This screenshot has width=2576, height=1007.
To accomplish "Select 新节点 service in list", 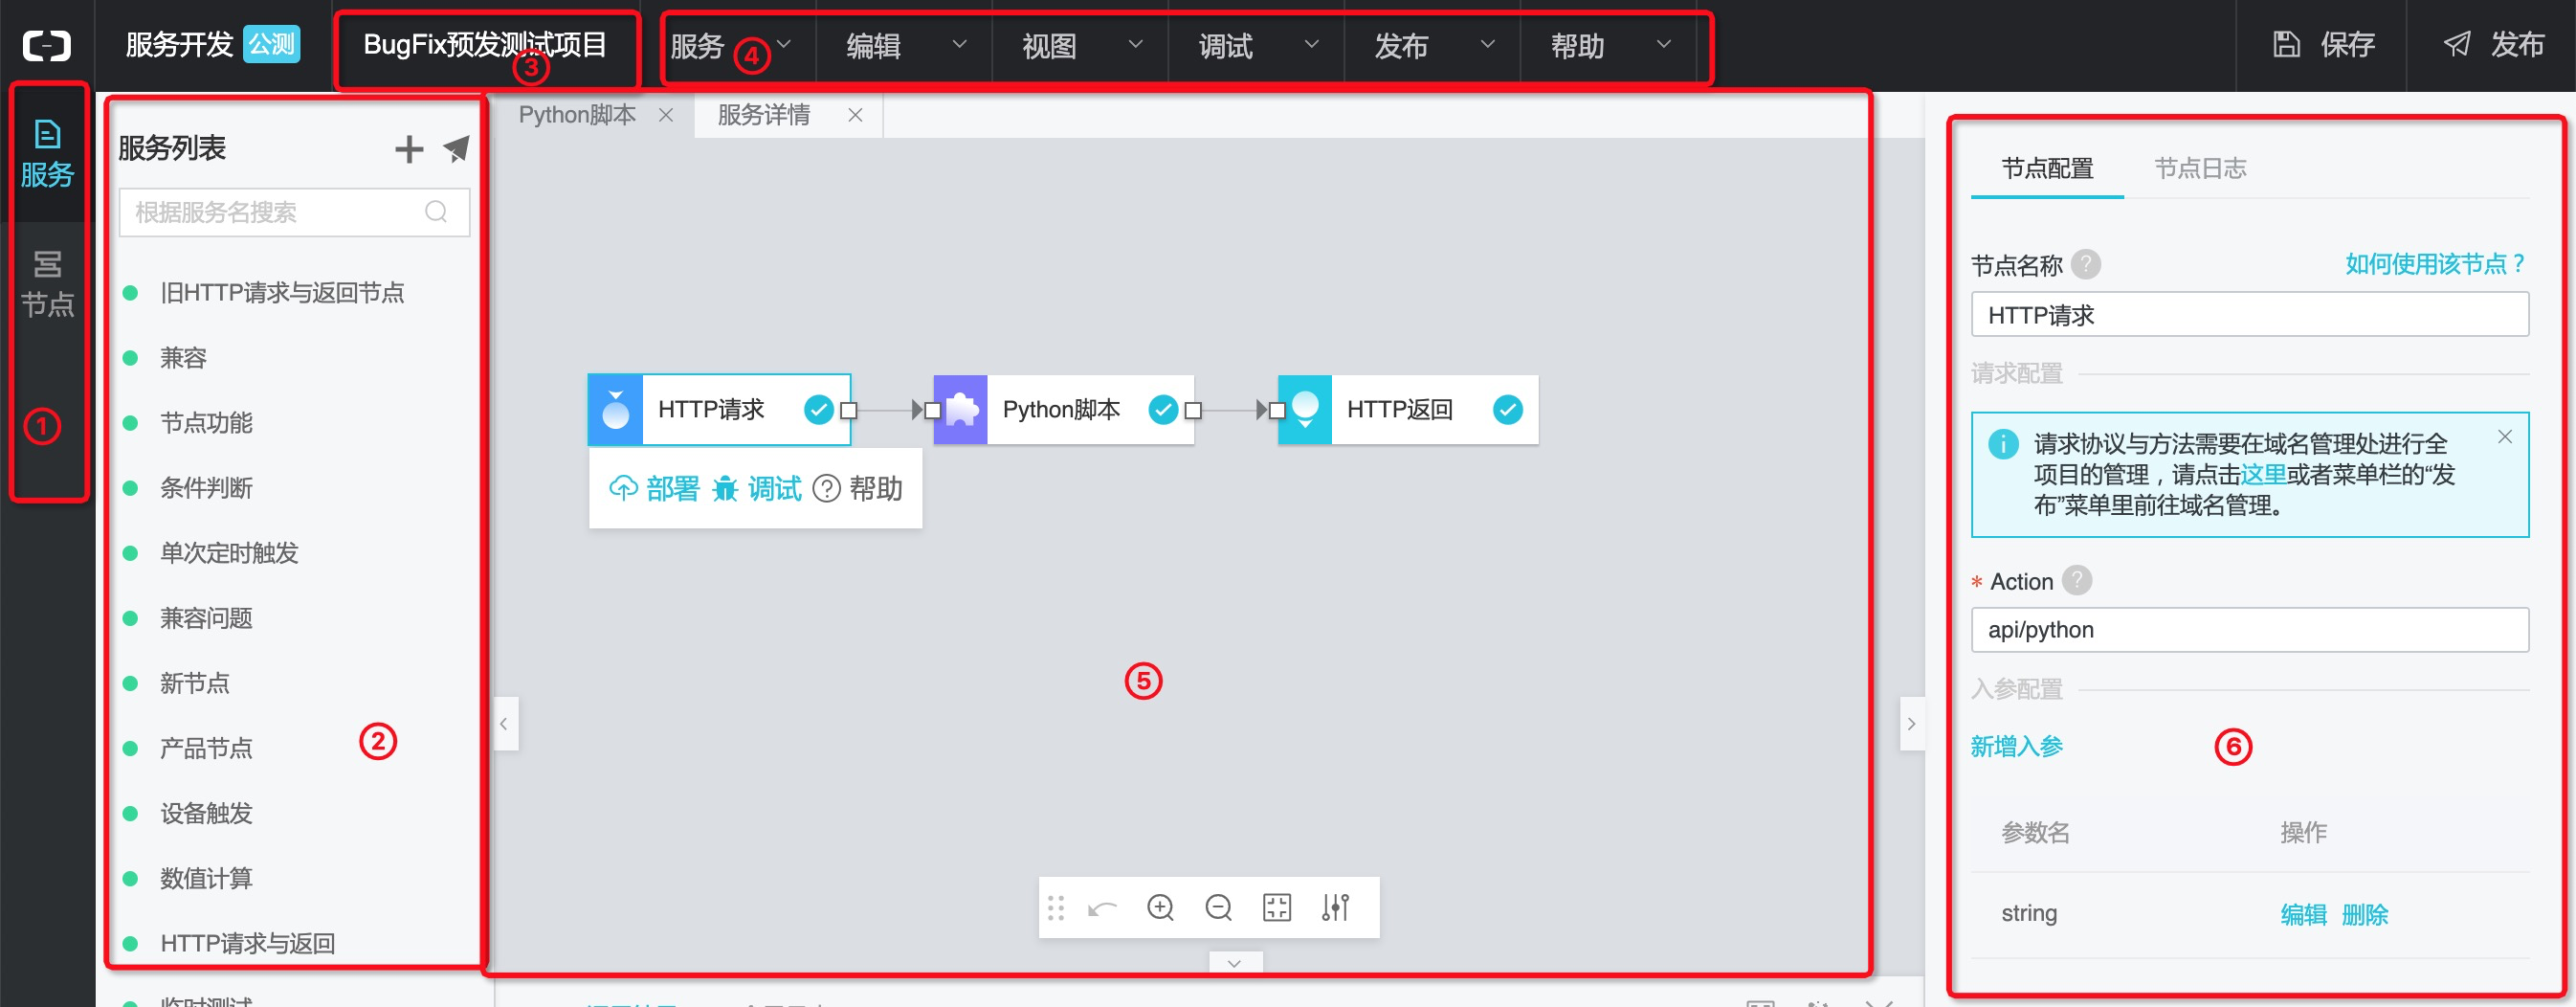I will click(194, 683).
